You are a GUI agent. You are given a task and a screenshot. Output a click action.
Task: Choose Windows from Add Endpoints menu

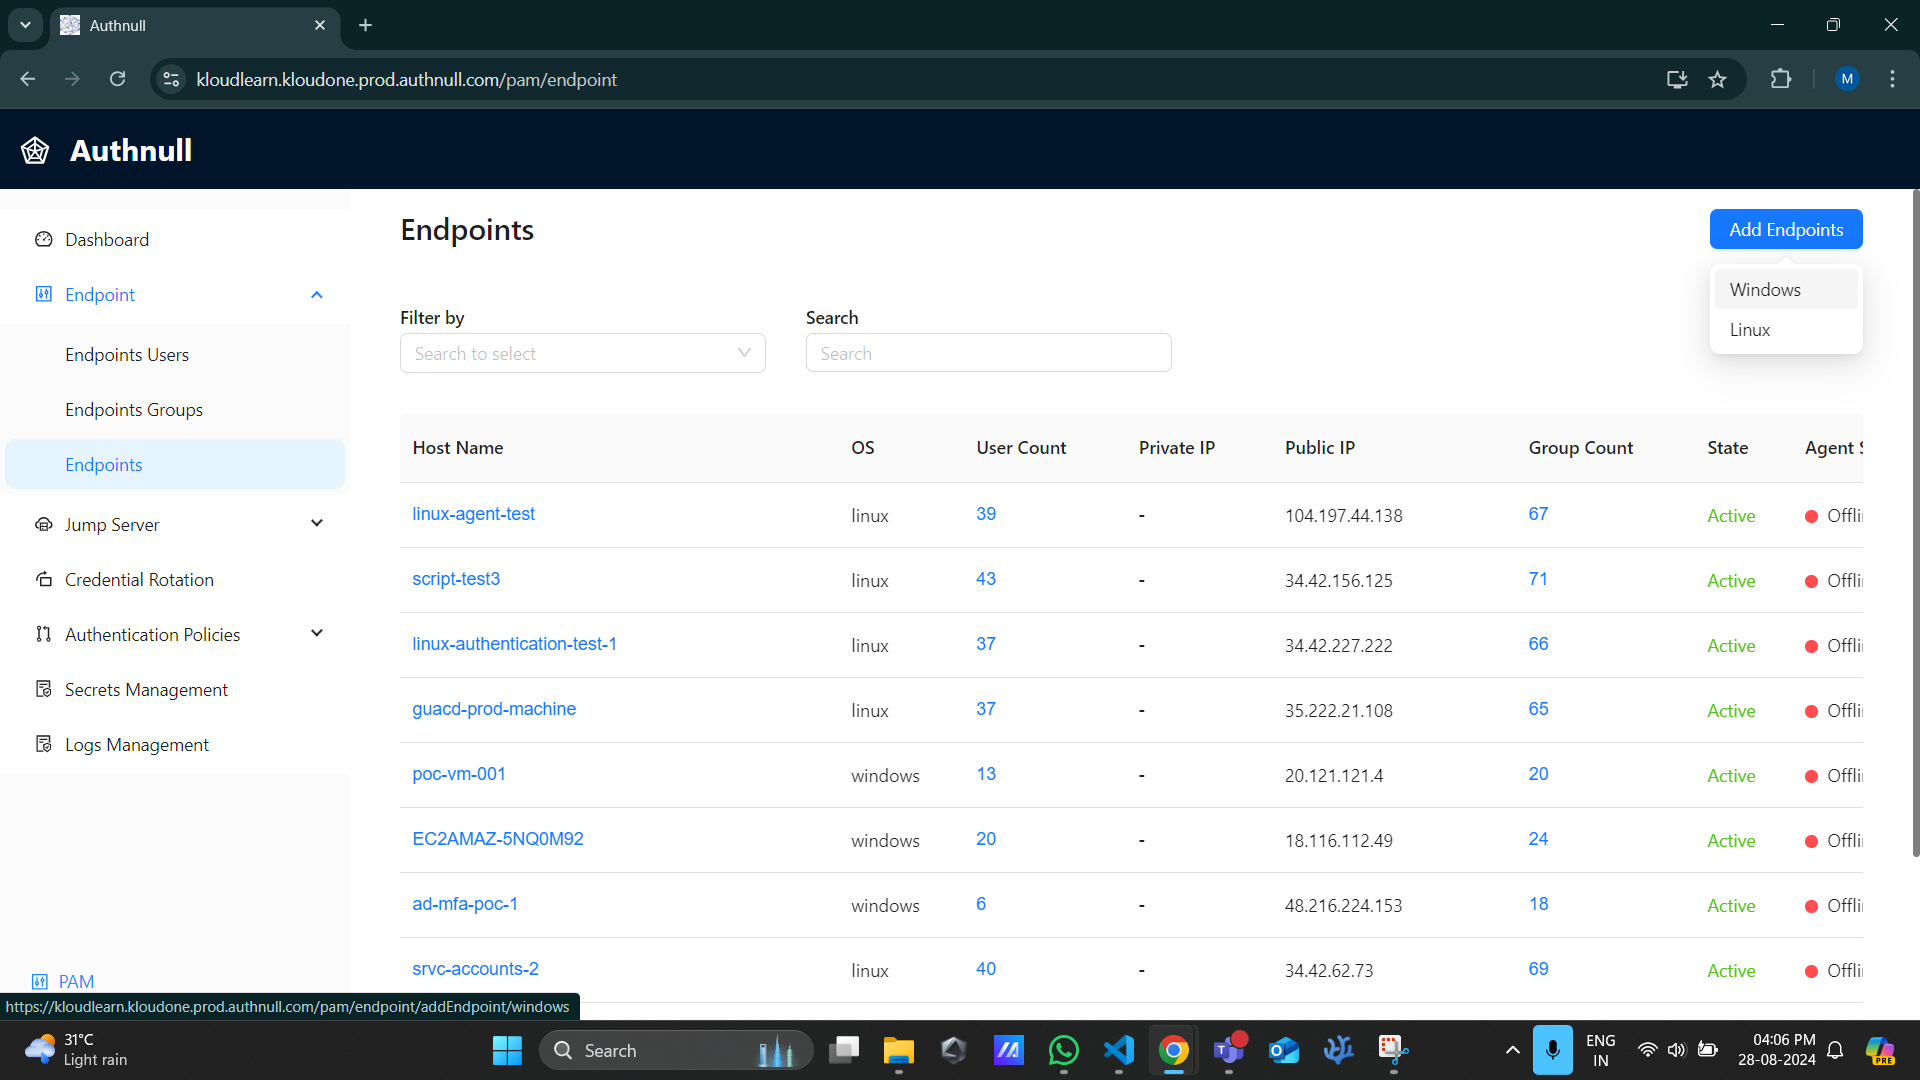(x=1765, y=290)
